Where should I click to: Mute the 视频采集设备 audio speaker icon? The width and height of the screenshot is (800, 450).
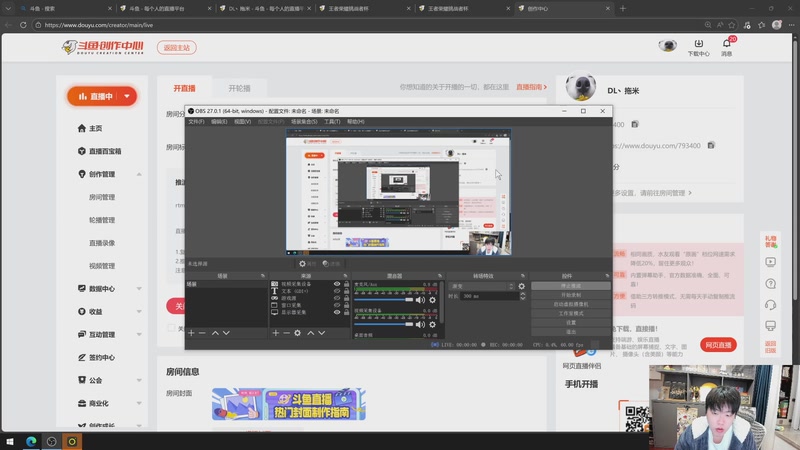pos(420,324)
